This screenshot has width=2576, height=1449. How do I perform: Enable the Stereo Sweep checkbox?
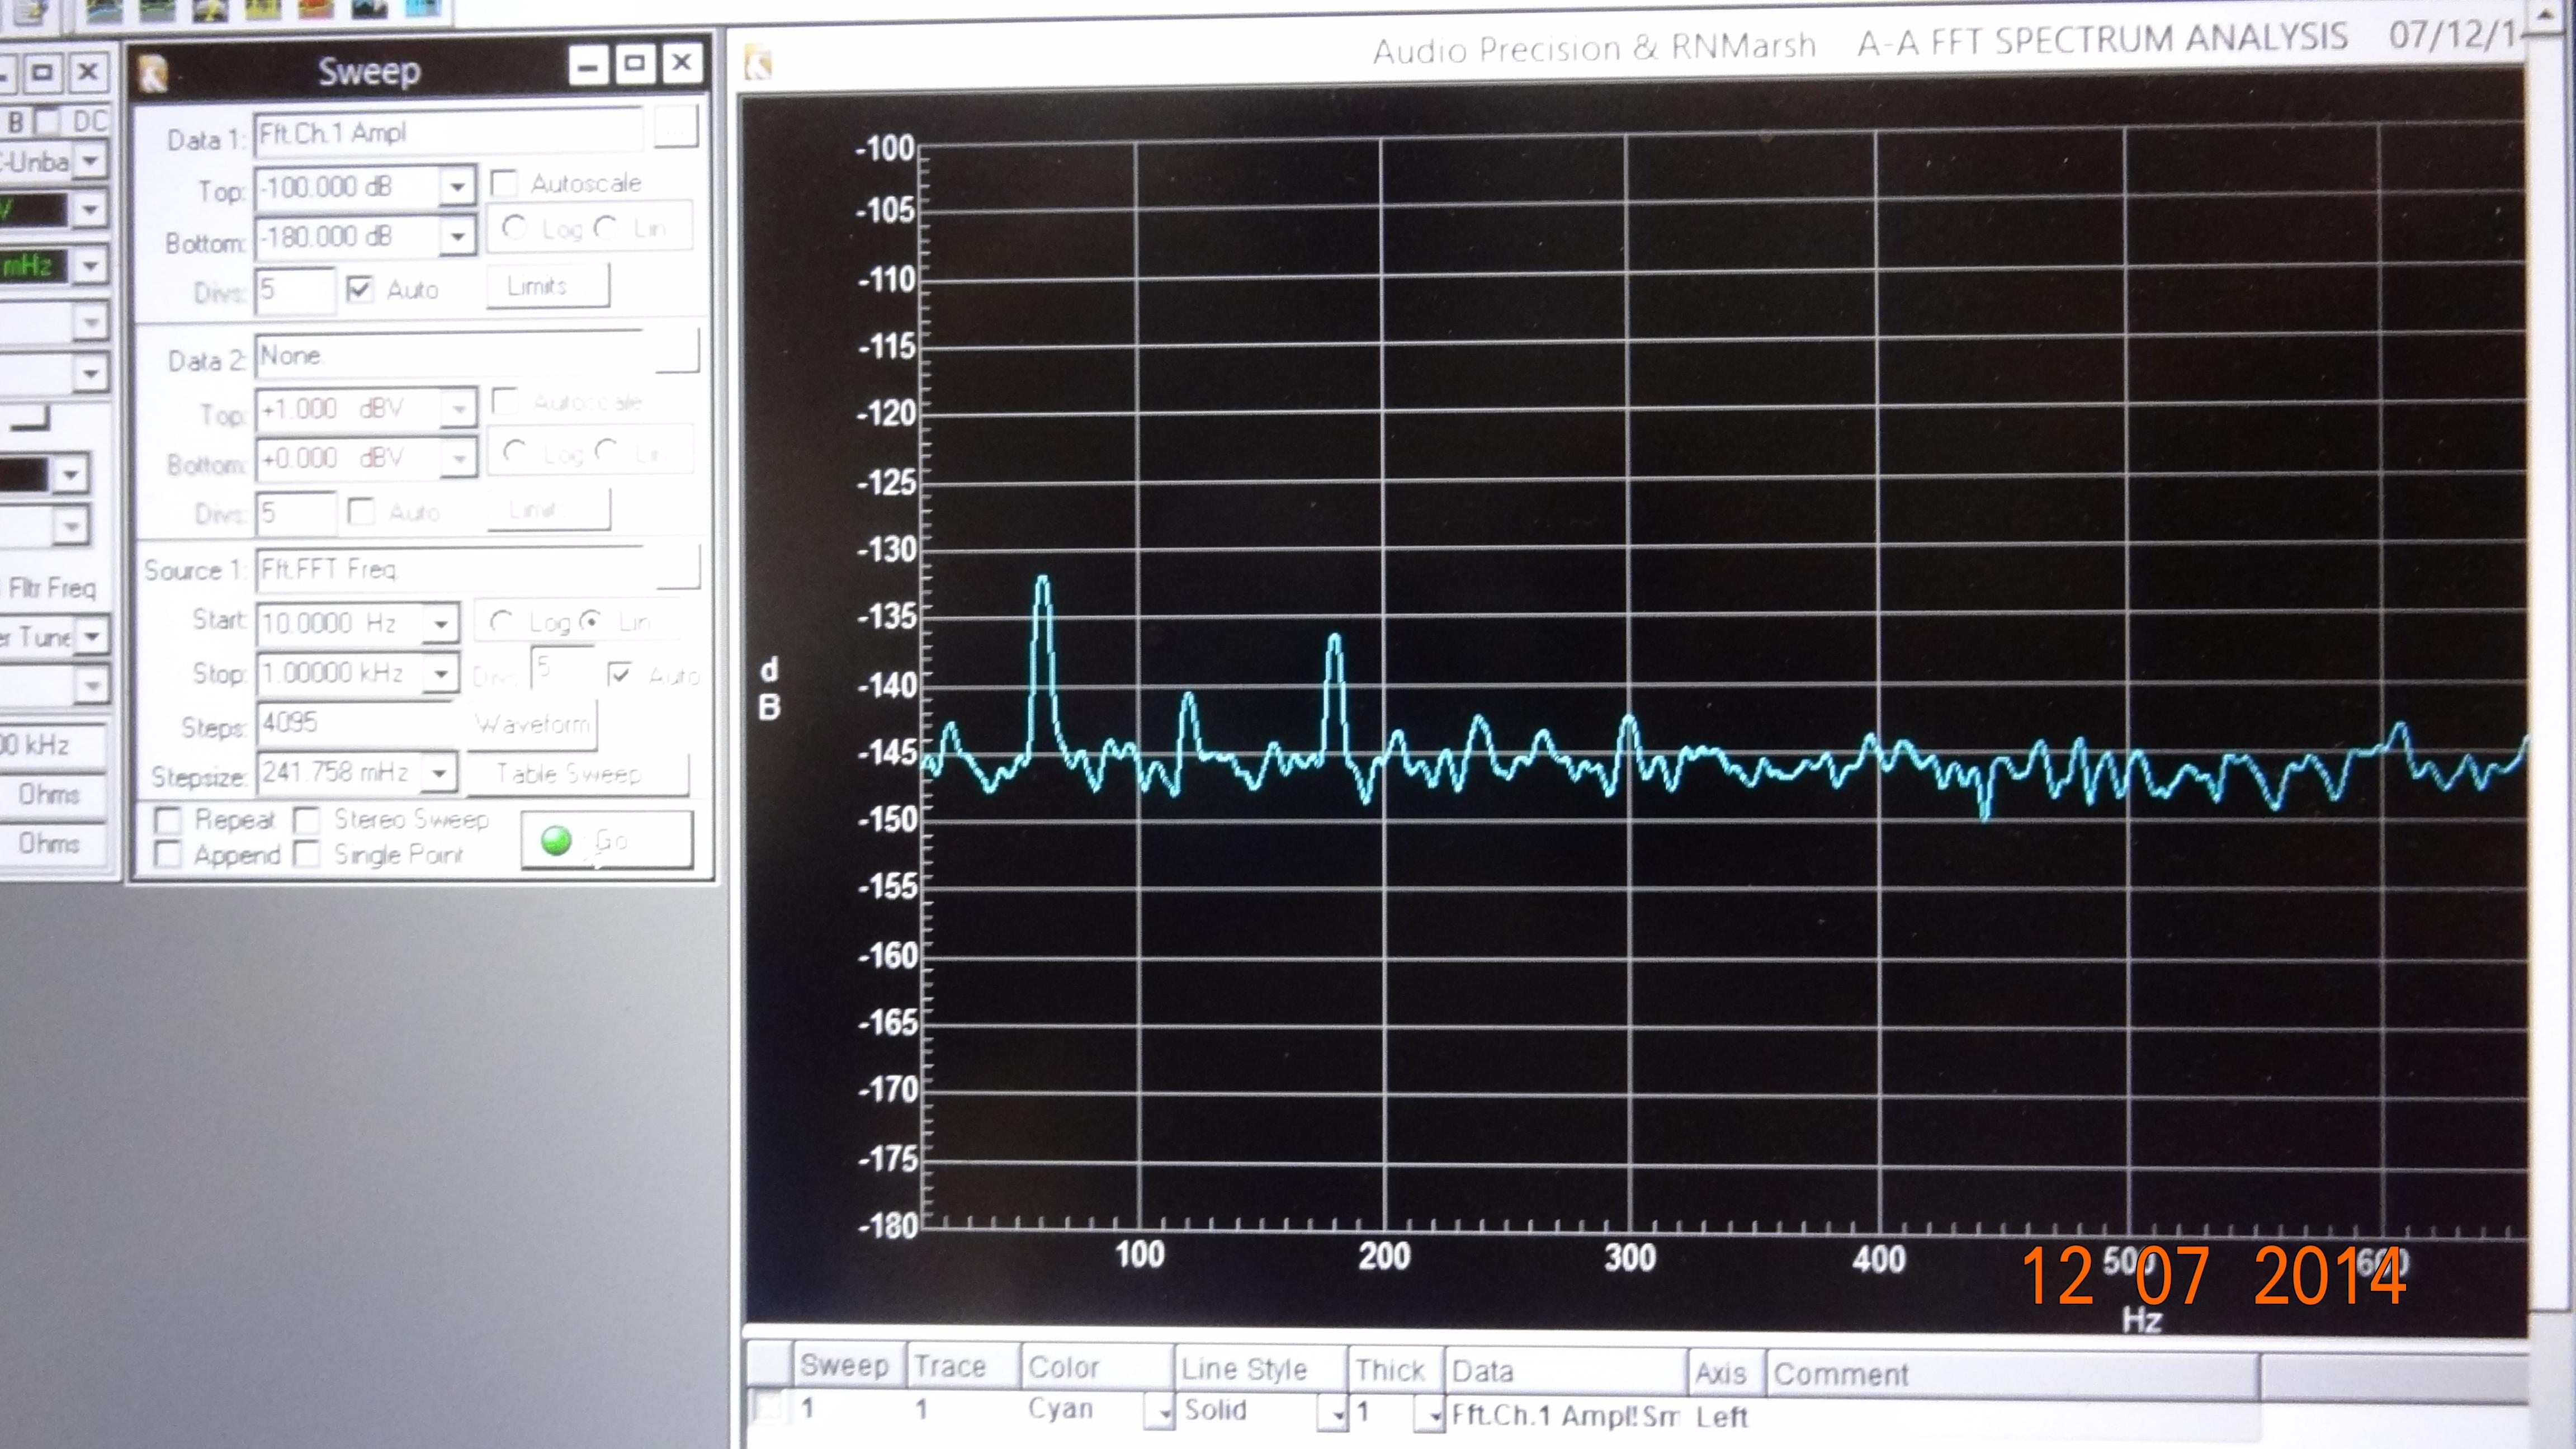pos(307,820)
